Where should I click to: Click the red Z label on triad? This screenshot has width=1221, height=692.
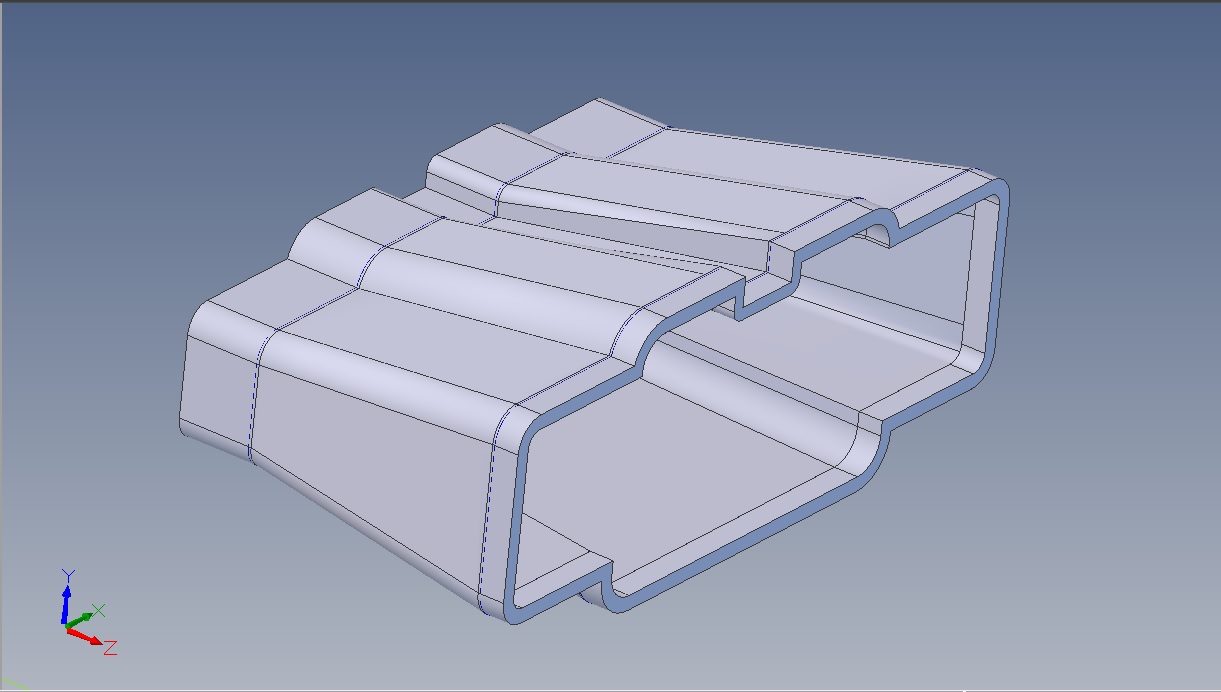click(110, 648)
